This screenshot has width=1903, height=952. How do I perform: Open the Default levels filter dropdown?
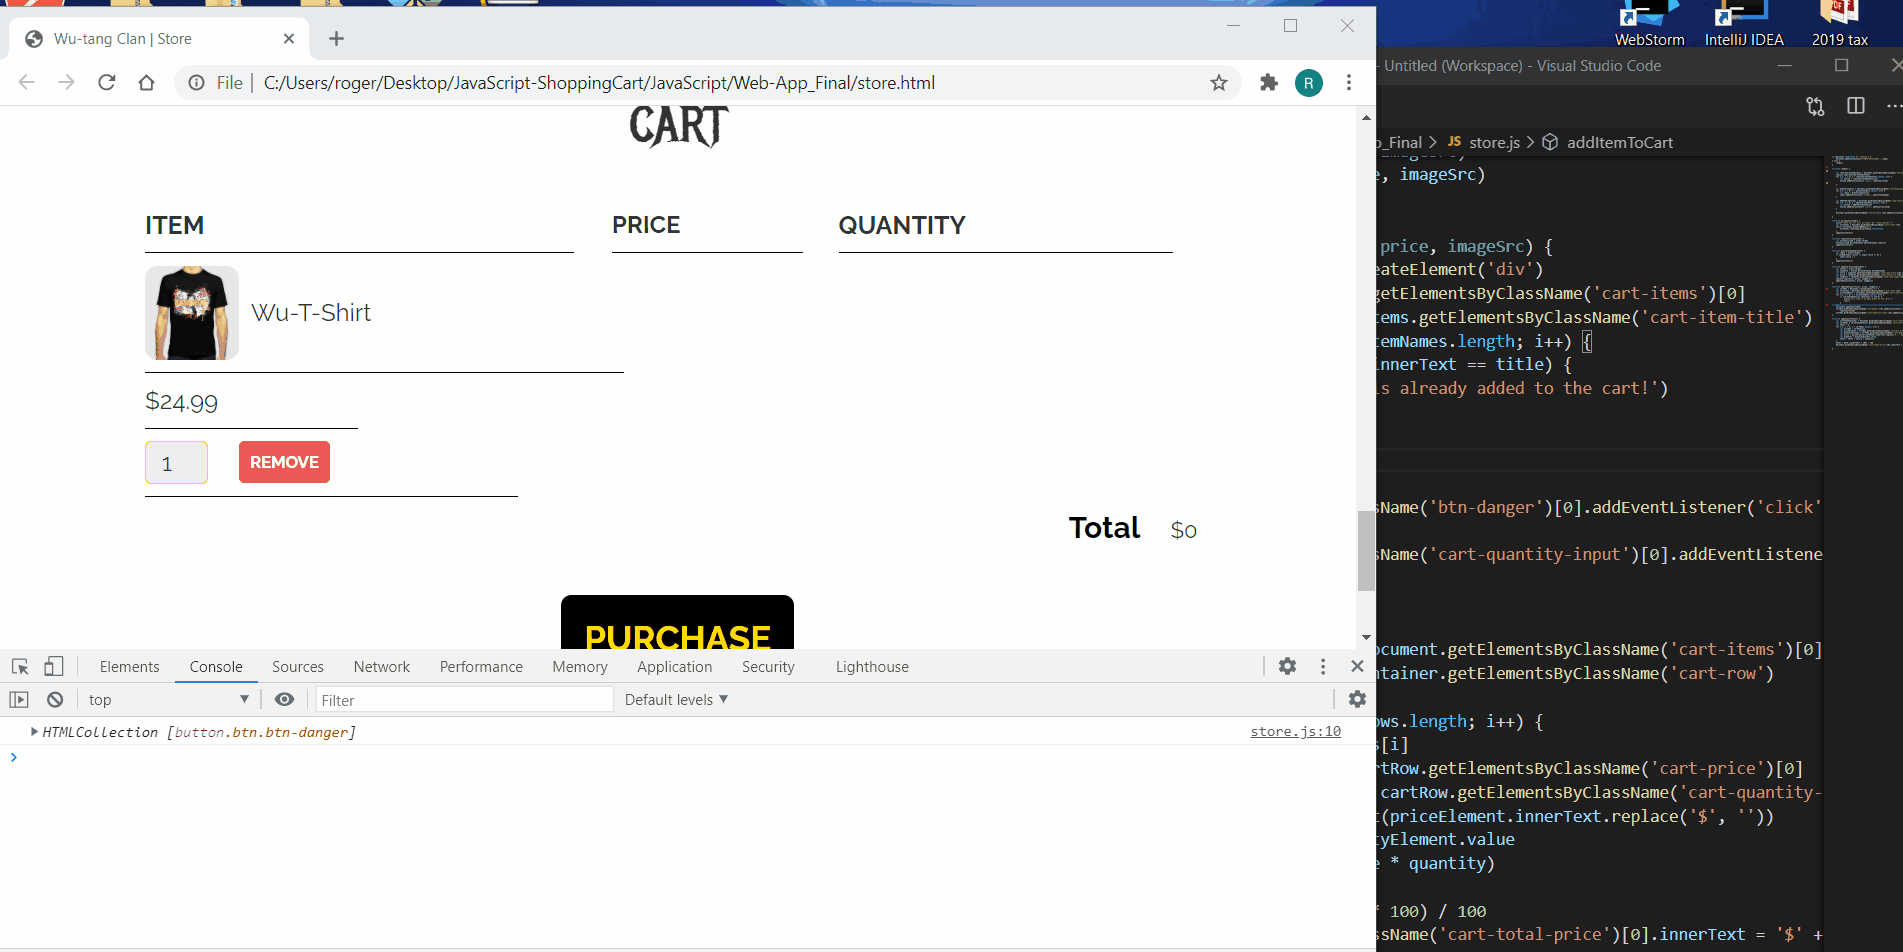[x=675, y=699]
